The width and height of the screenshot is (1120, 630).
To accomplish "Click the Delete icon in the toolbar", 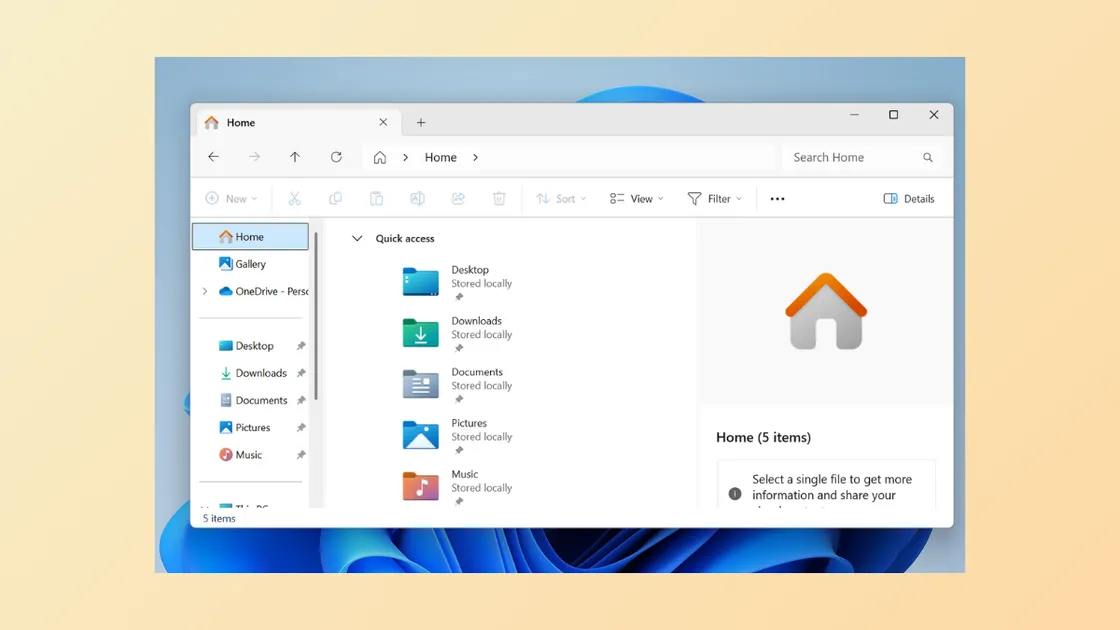I will (499, 198).
